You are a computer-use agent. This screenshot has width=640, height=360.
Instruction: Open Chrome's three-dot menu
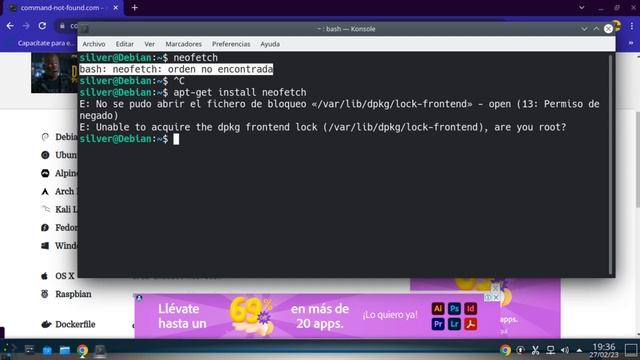(631, 26)
